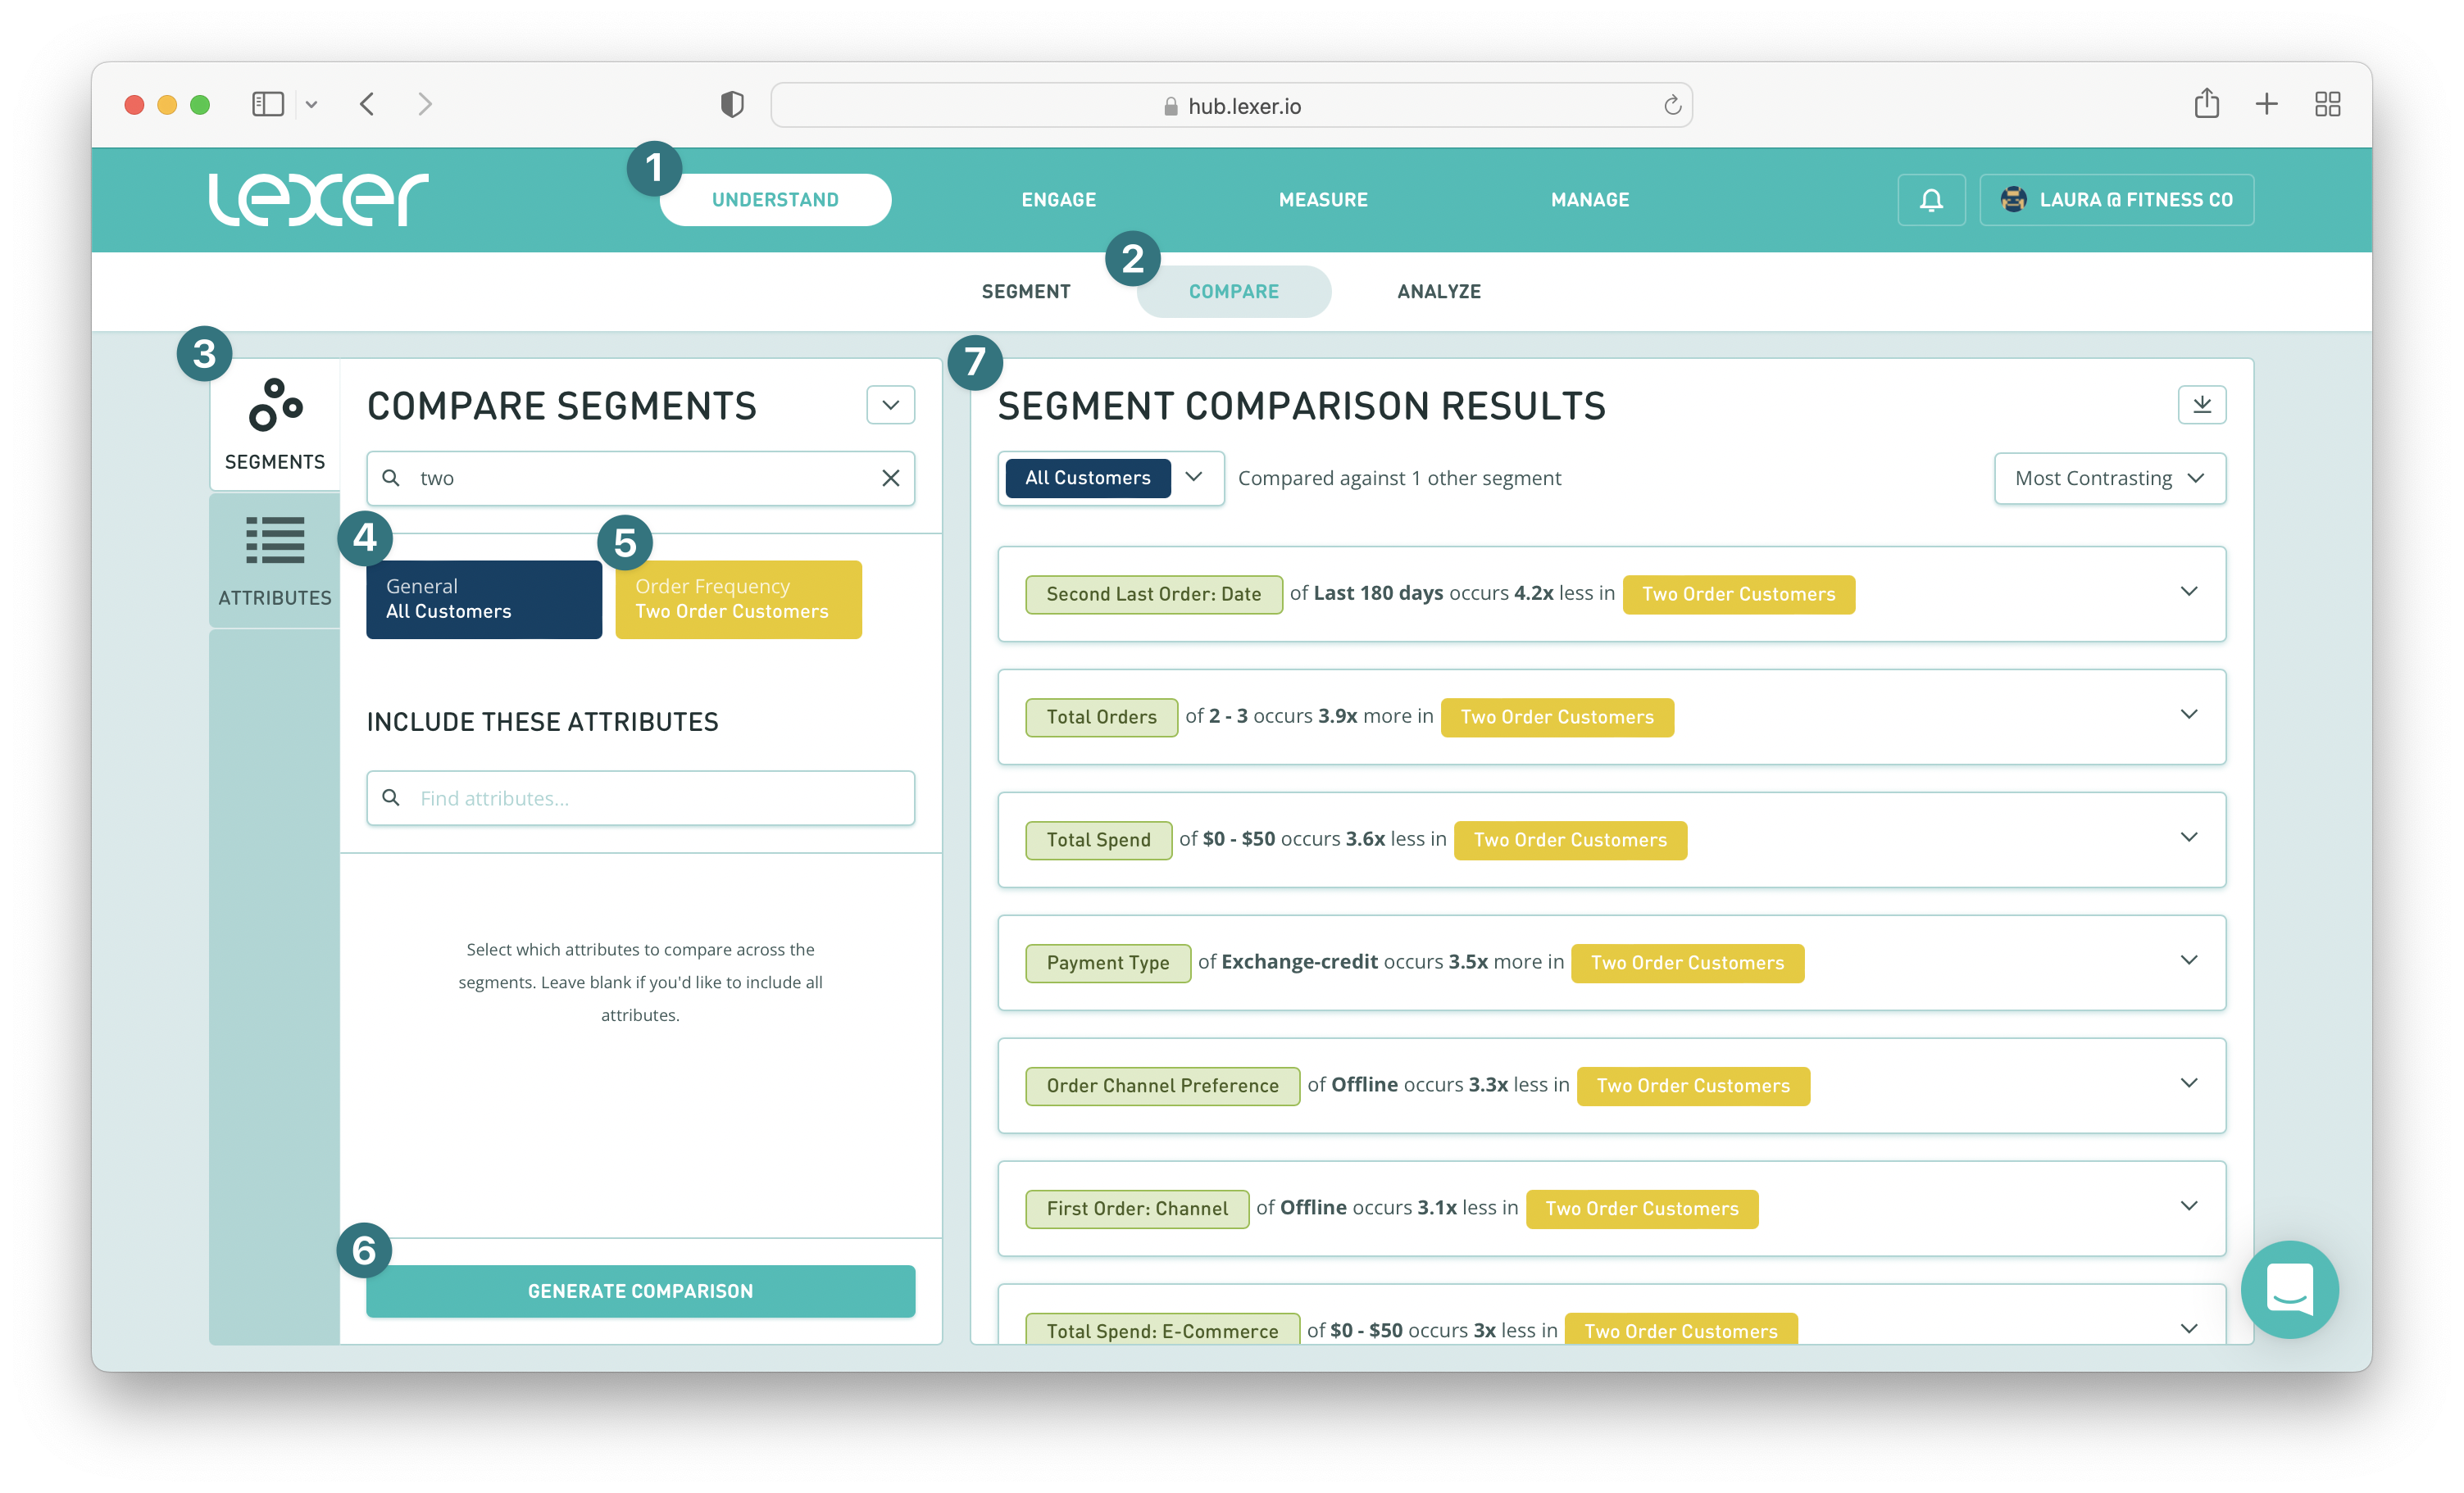Open the All Customers segment dropdown
Viewport: 2464px width, 1493px height.
pyautogui.click(x=1194, y=477)
